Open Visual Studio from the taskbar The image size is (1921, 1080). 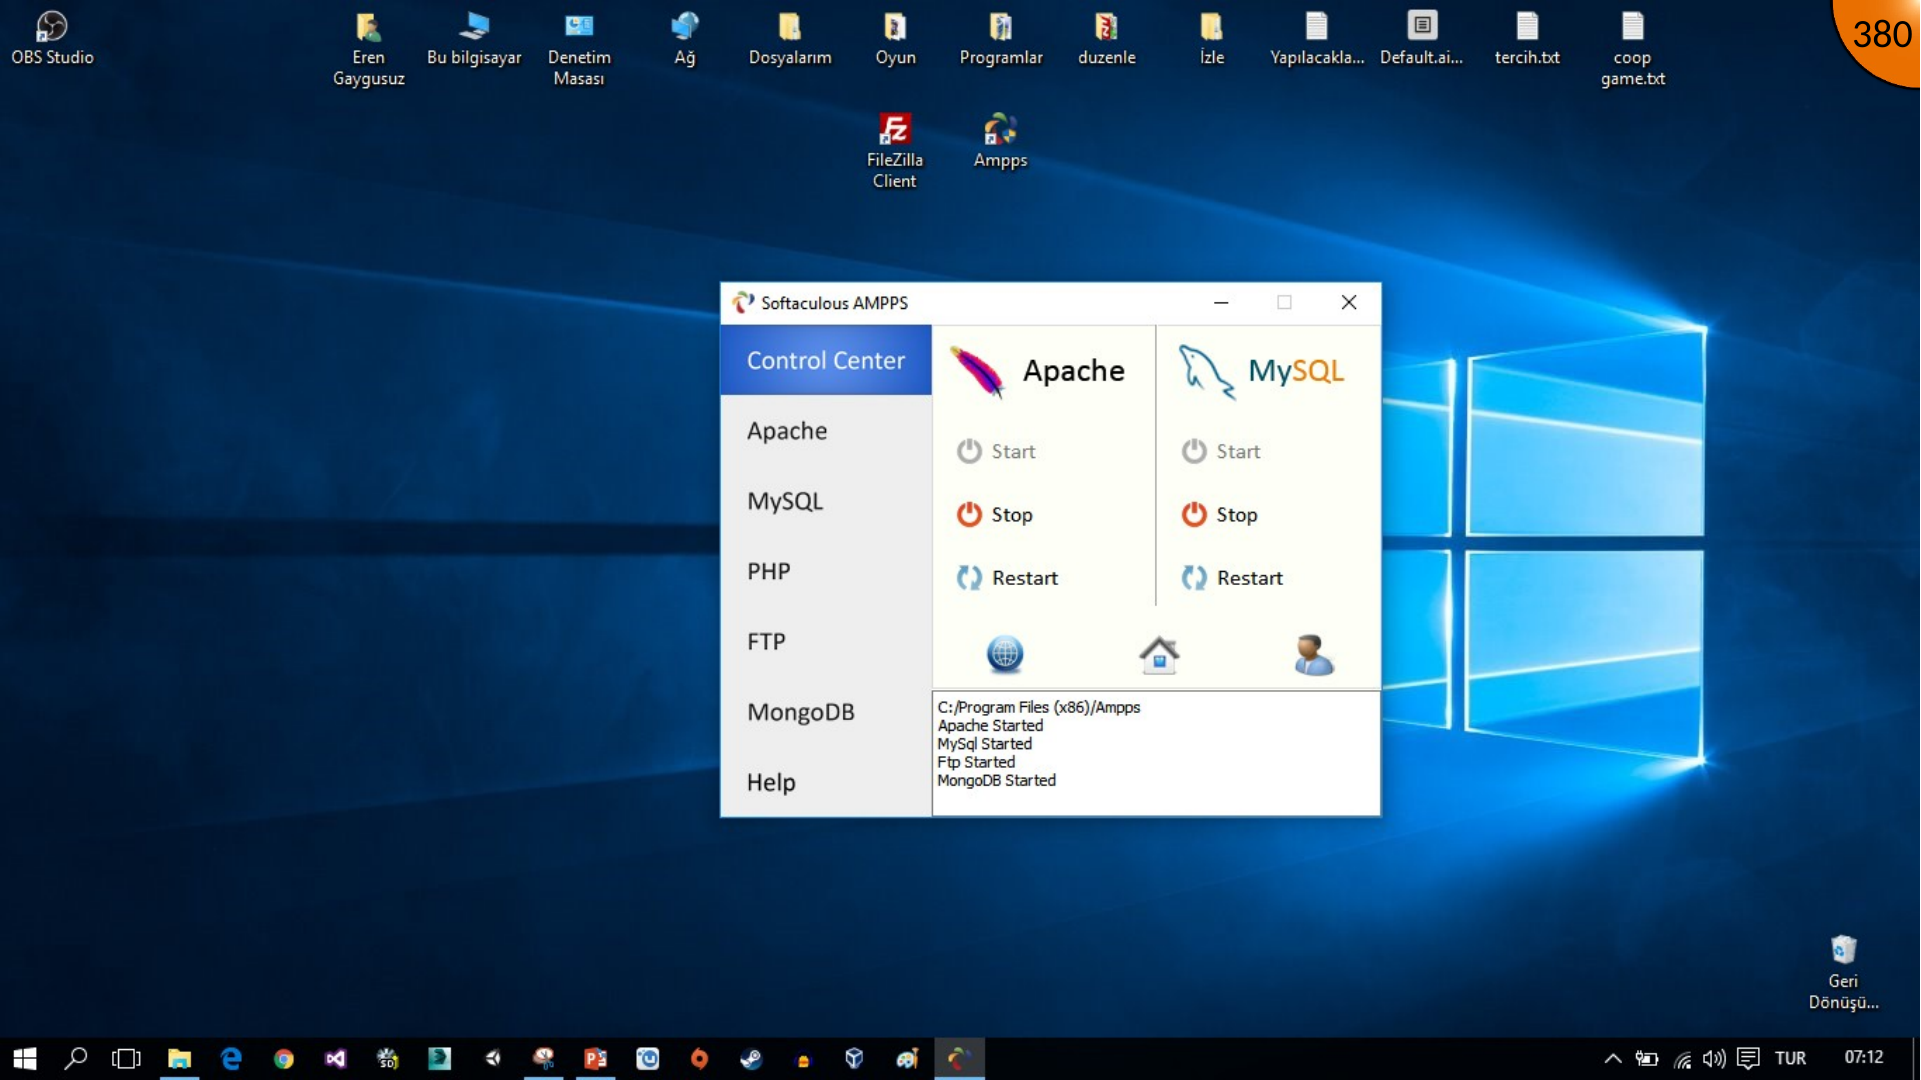(335, 1058)
